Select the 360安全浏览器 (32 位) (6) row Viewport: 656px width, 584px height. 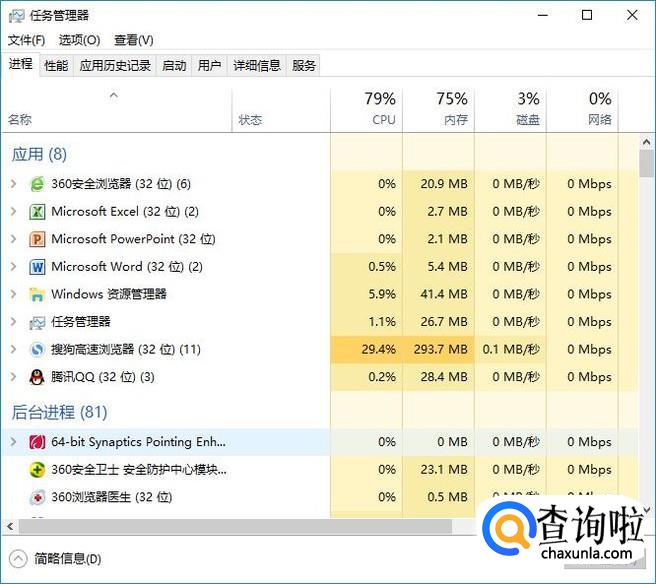click(x=319, y=184)
